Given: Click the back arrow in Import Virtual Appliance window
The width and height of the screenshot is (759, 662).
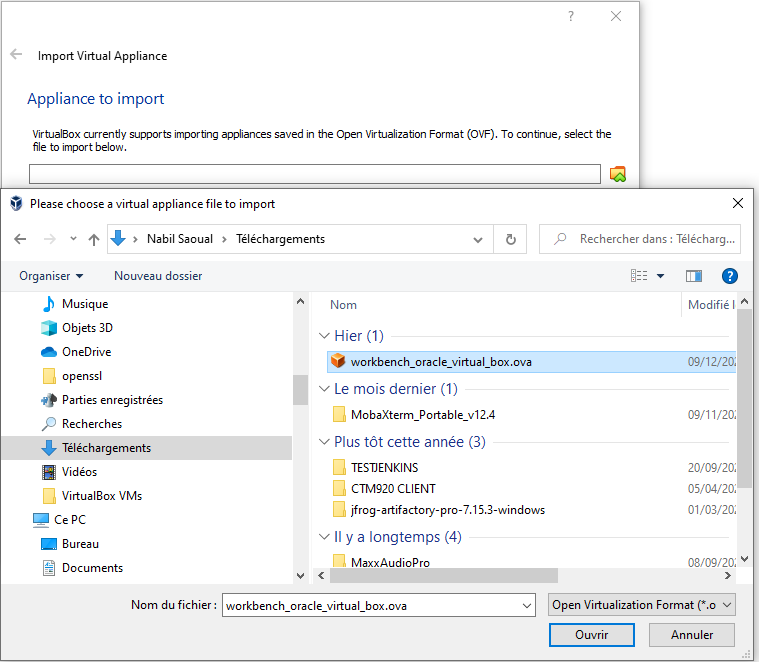Looking at the screenshot, I should 16,54.
